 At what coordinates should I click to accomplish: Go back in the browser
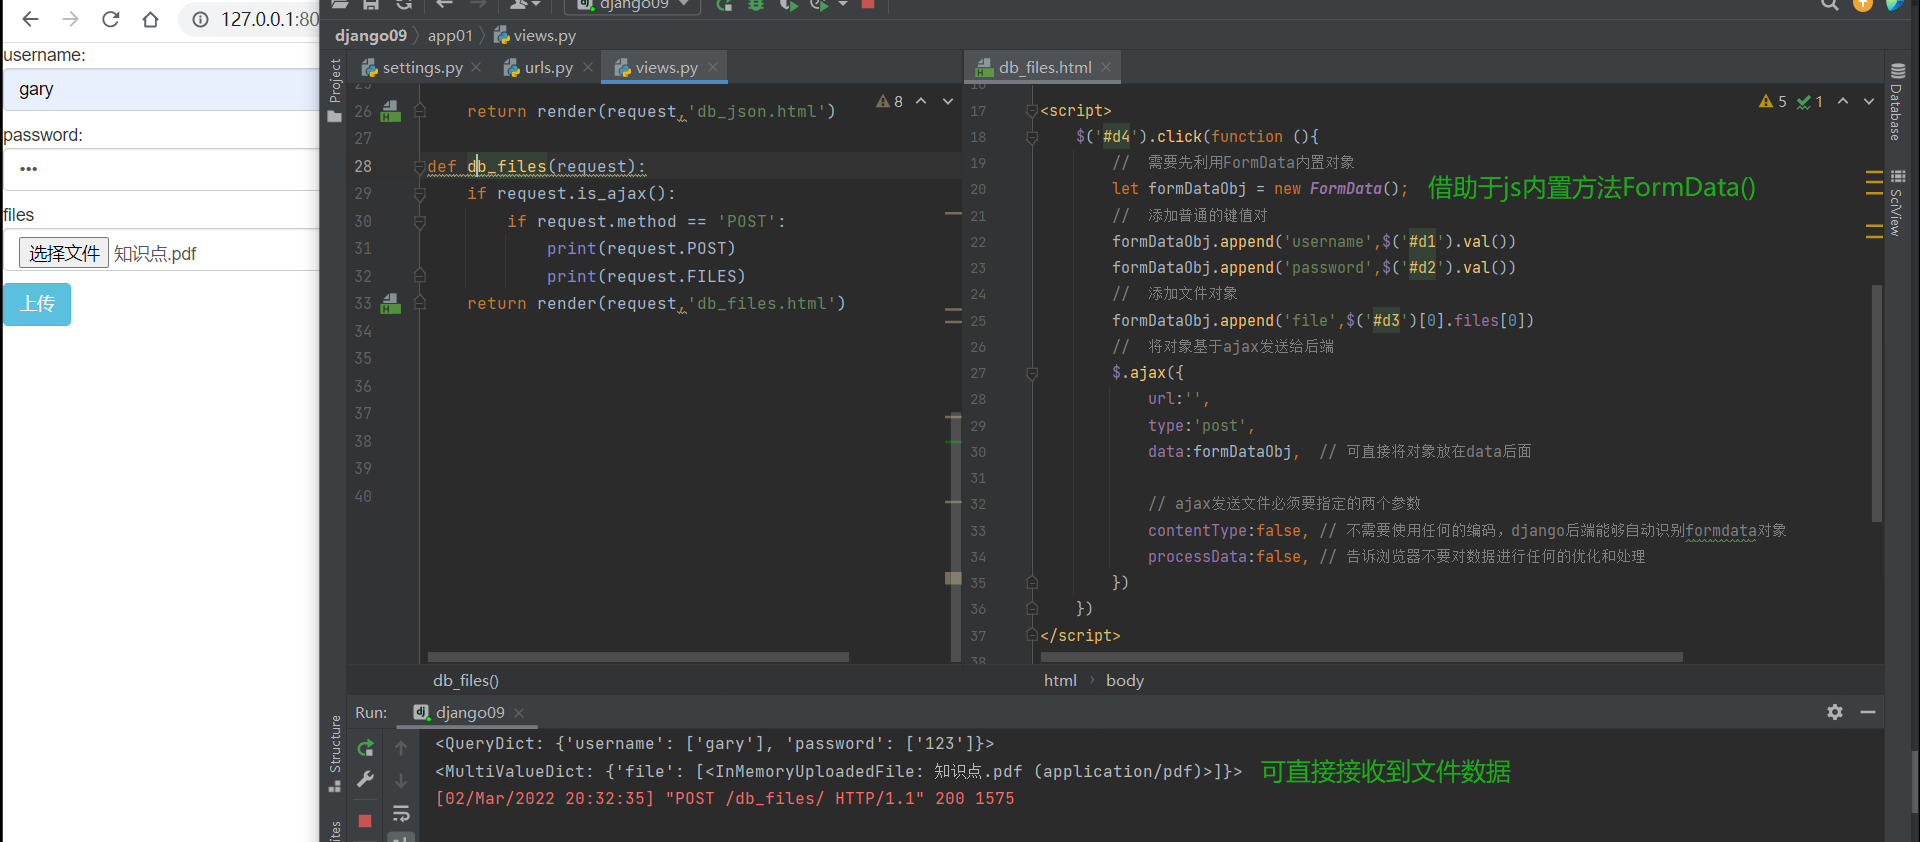pos(30,19)
